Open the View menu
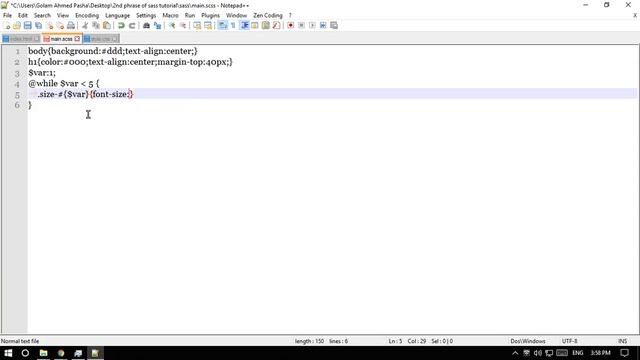 point(63,16)
